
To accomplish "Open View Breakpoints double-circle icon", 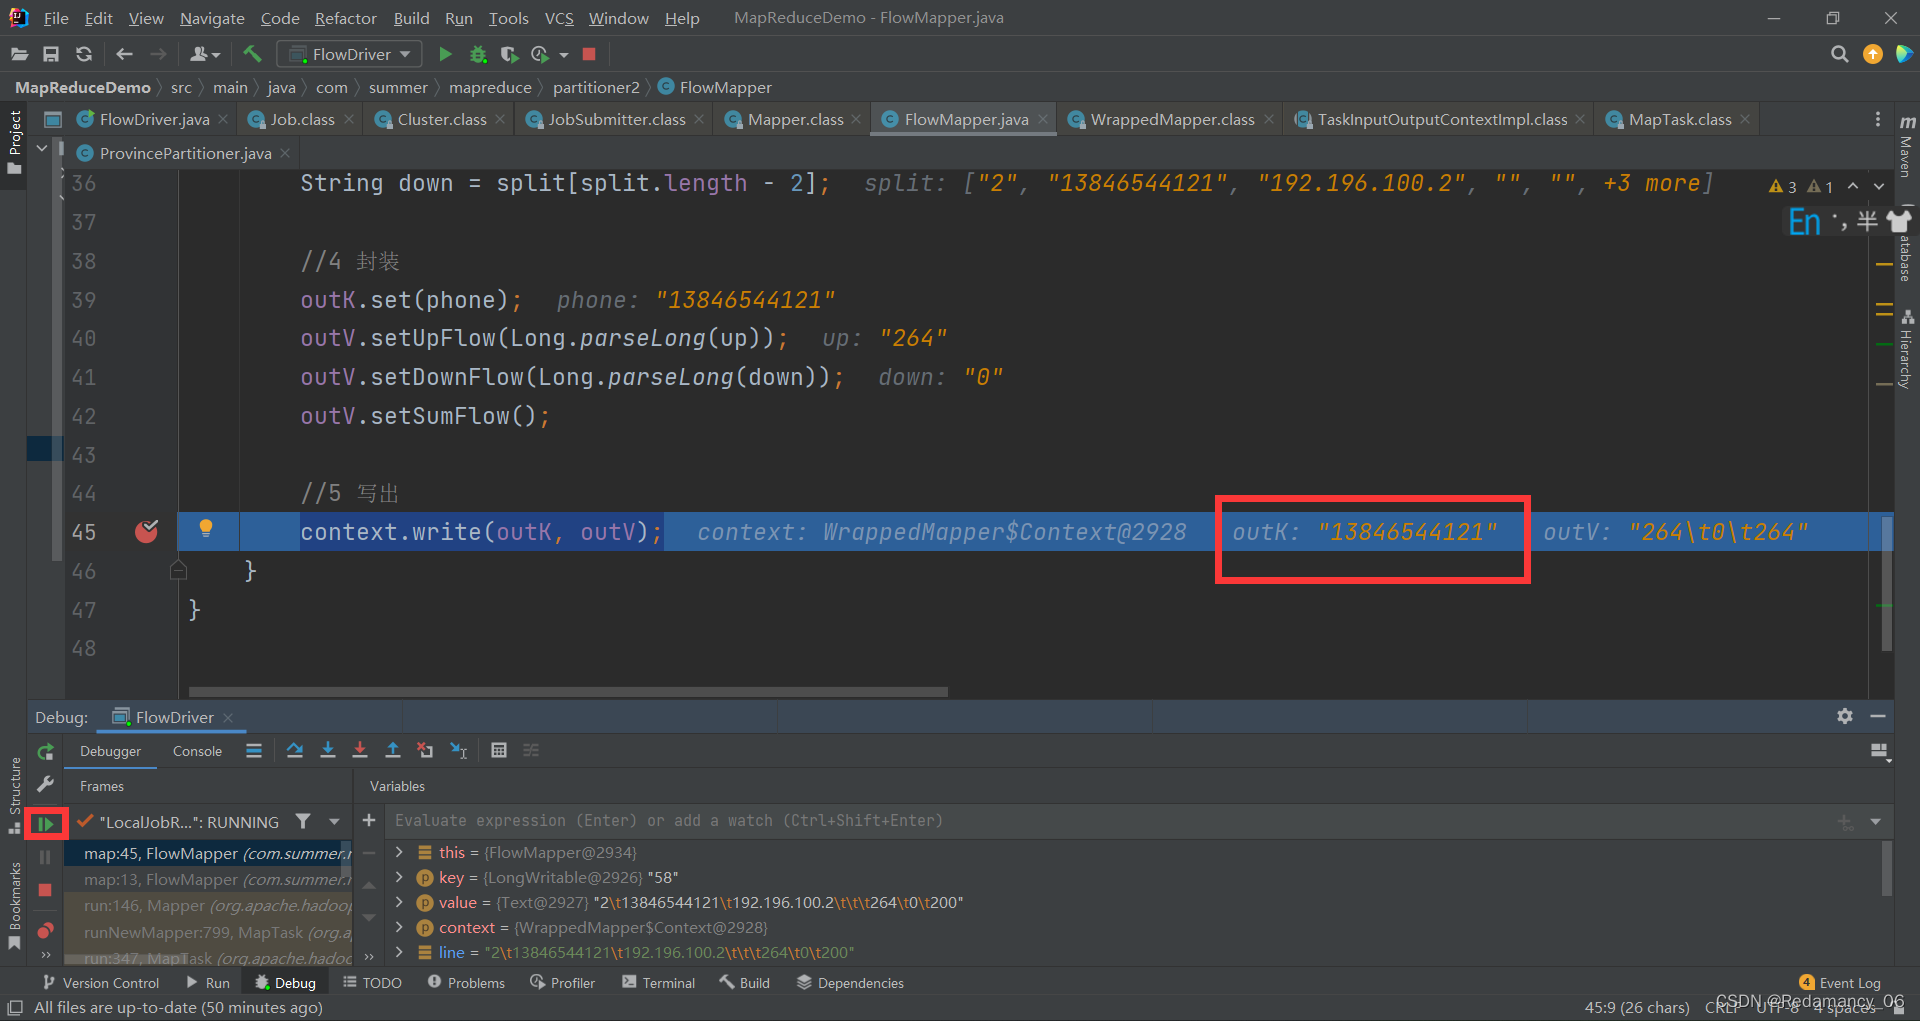I will click(x=45, y=930).
